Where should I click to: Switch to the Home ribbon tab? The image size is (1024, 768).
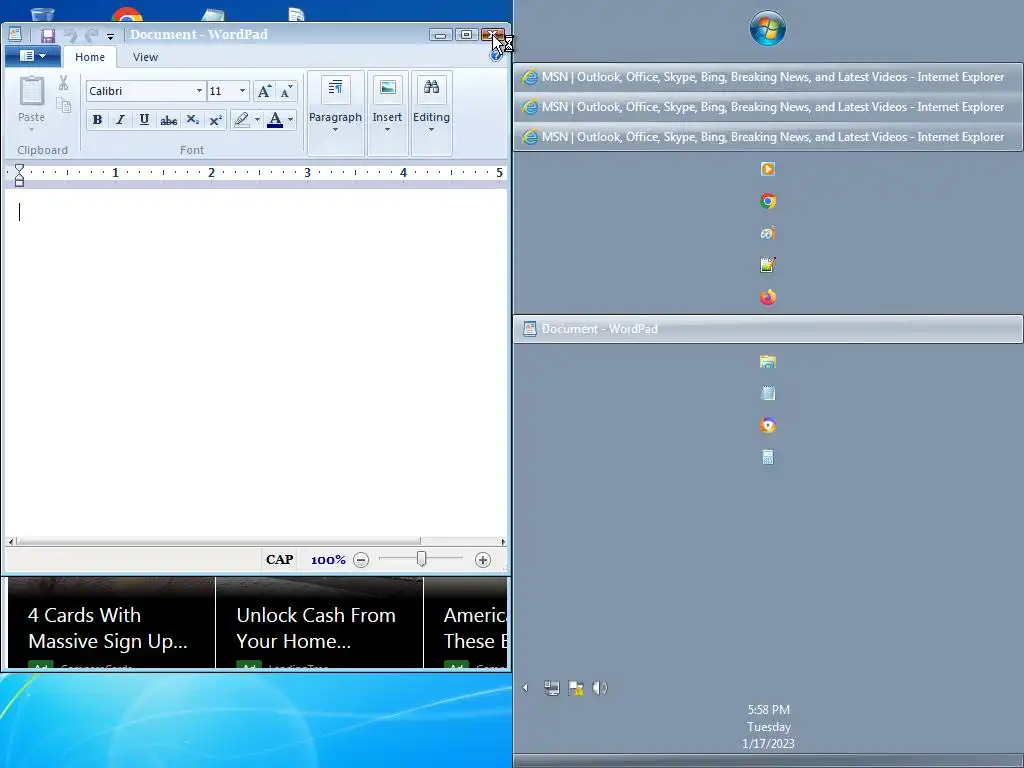point(90,57)
